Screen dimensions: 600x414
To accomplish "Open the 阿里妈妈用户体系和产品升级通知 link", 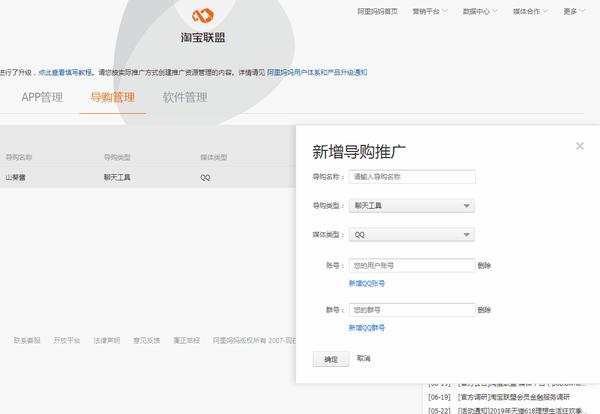I will 317,72.
